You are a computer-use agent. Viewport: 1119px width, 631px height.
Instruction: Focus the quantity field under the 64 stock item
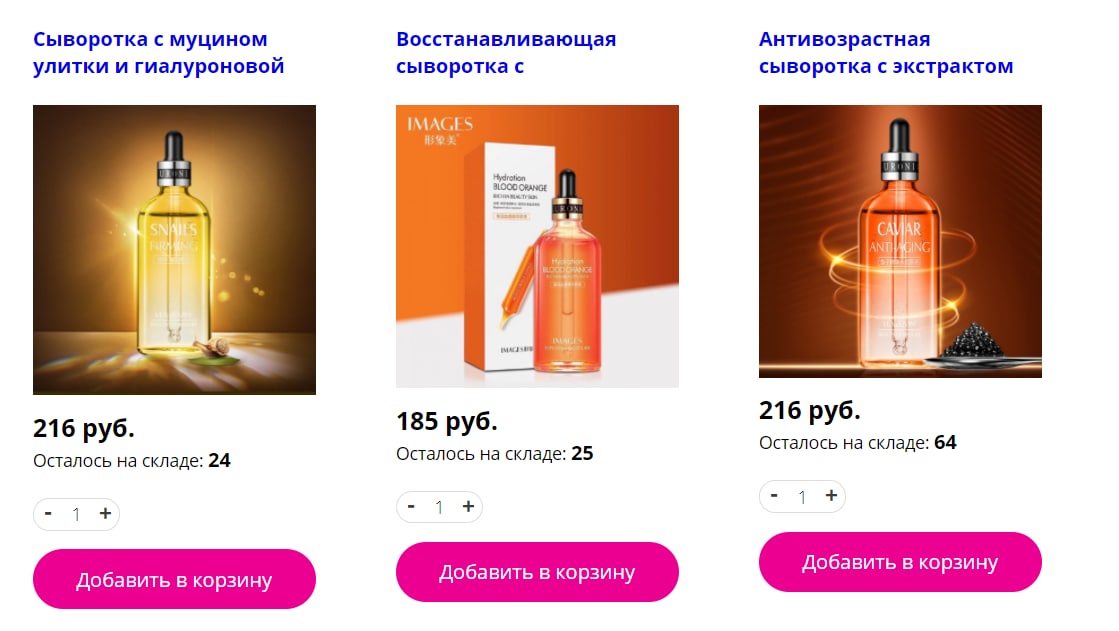pos(802,497)
